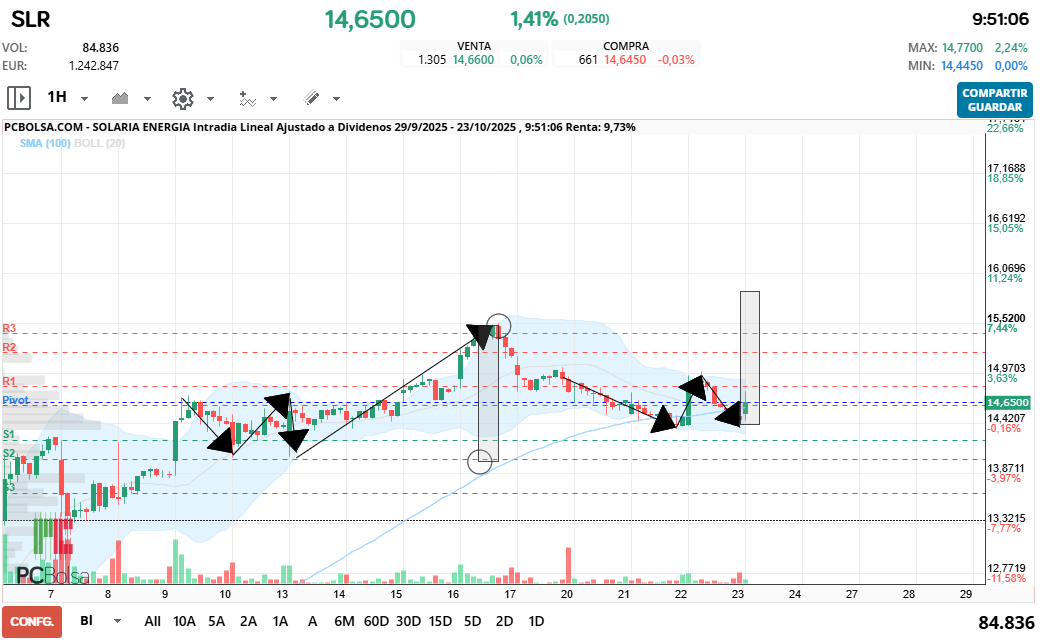The height and width of the screenshot is (643, 1048).
Task: Open the chart type area icon
Action: pos(122,98)
